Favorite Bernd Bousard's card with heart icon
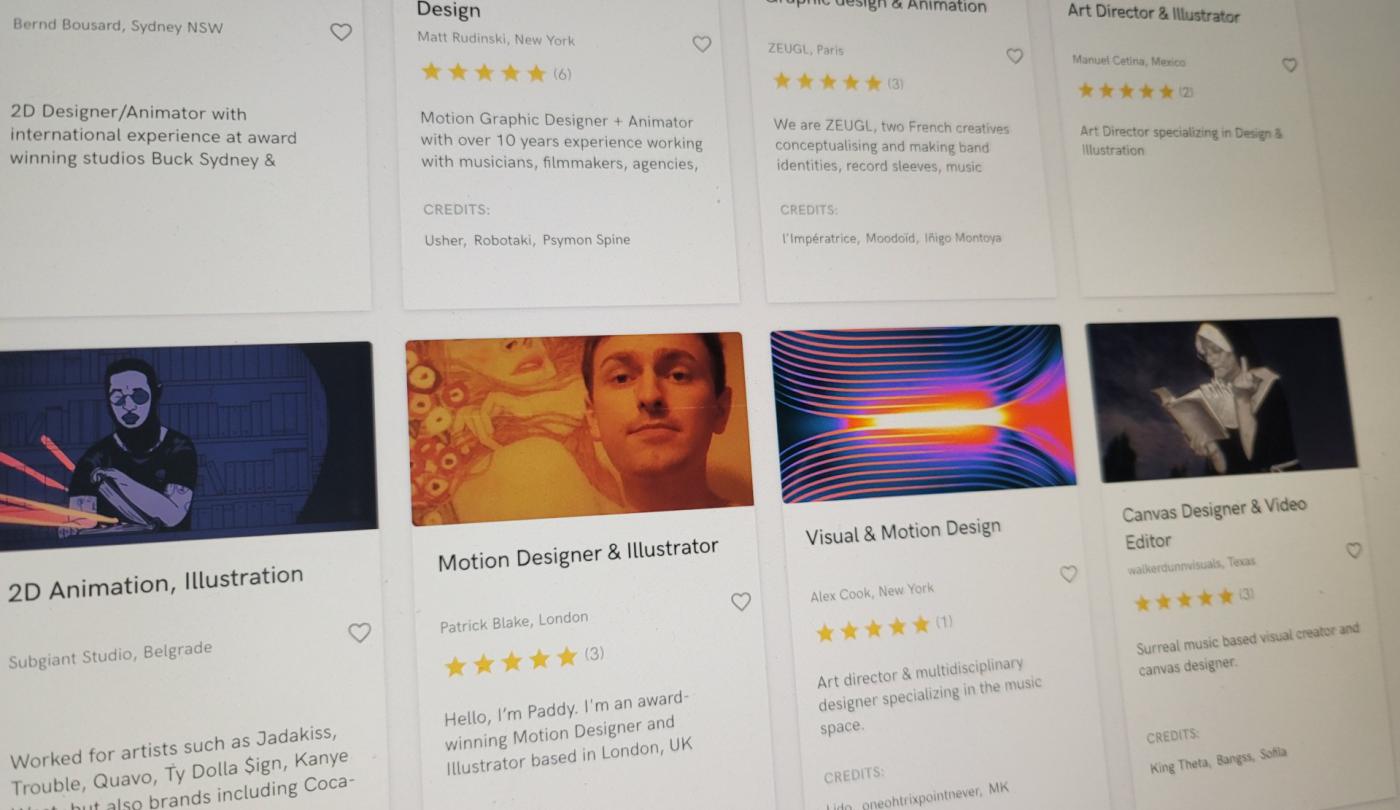Image resolution: width=1400 pixels, height=810 pixels. [341, 32]
